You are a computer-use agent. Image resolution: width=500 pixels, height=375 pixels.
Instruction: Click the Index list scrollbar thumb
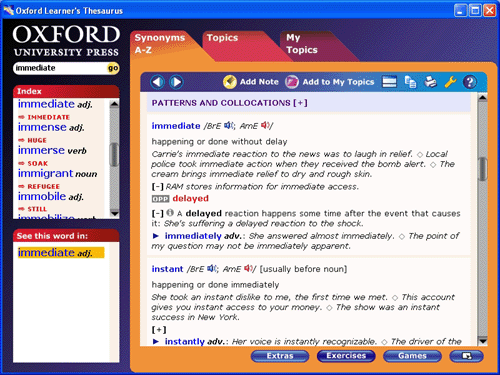[x=114, y=154]
